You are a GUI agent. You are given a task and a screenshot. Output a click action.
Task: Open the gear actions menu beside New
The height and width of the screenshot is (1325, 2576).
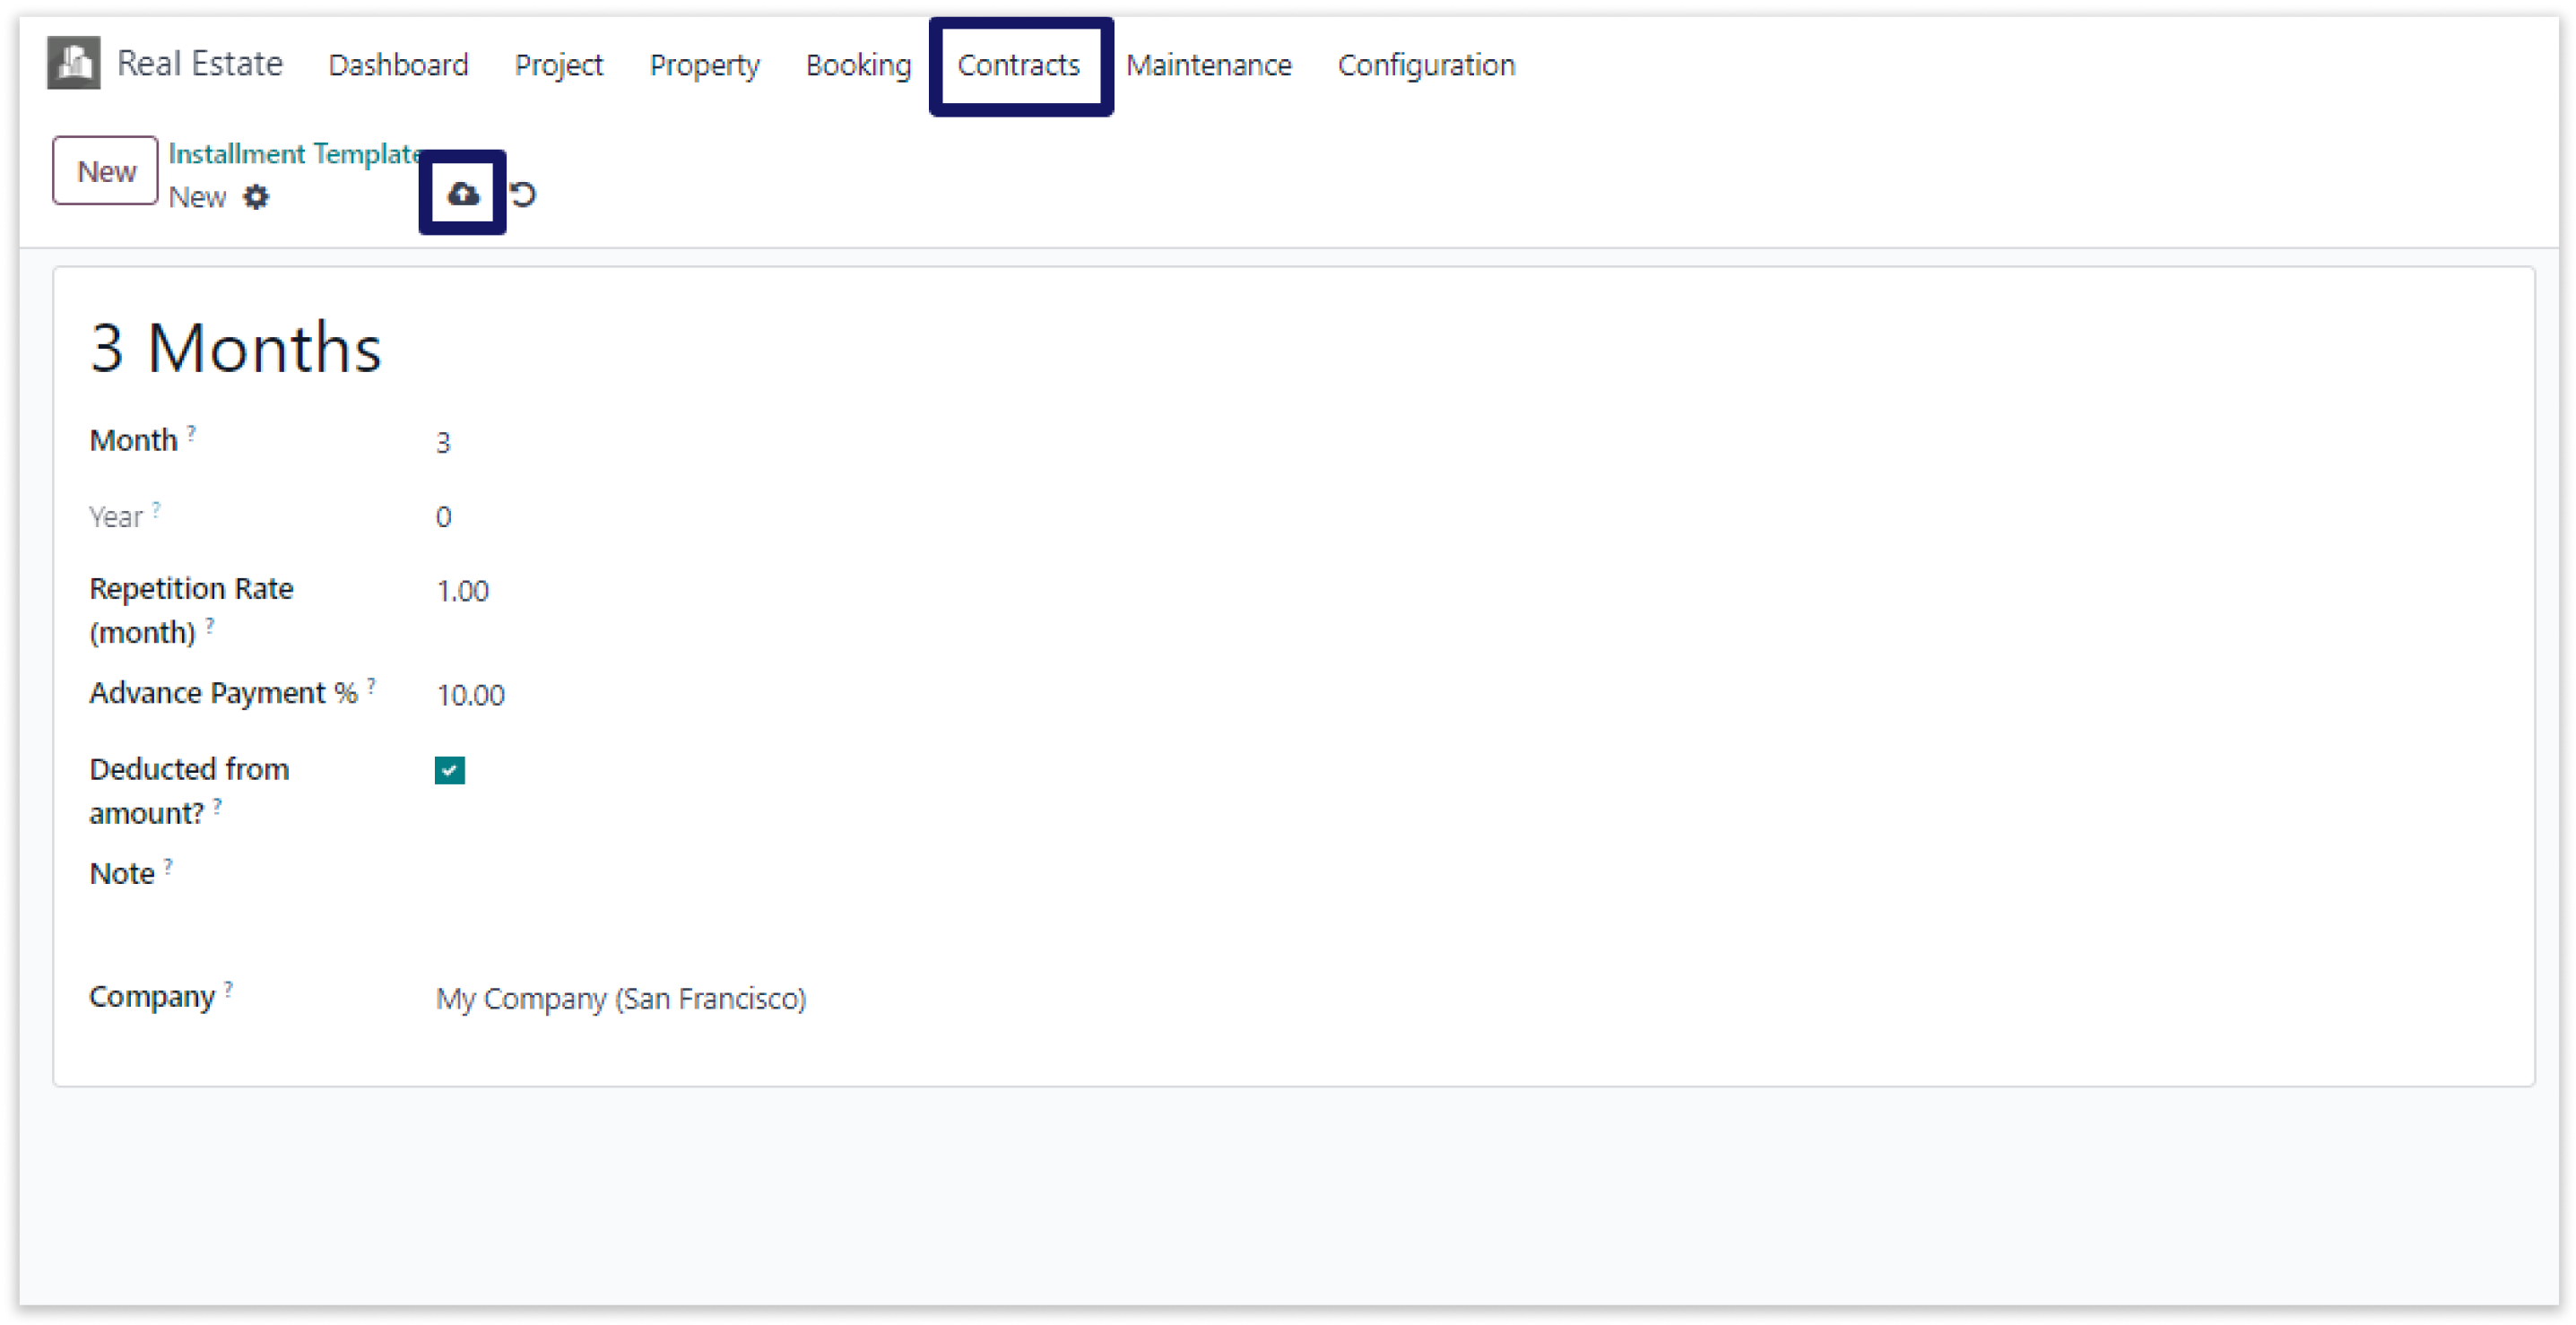[x=256, y=197]
